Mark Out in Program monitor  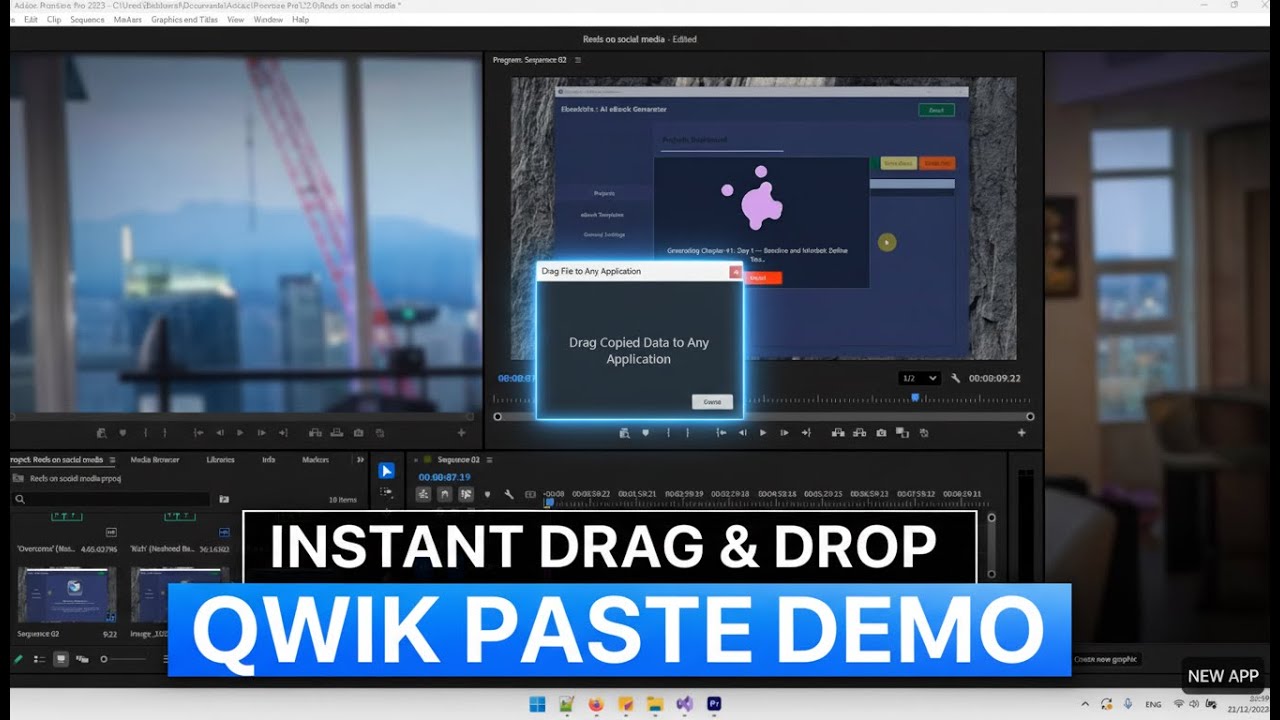point(687,433)
